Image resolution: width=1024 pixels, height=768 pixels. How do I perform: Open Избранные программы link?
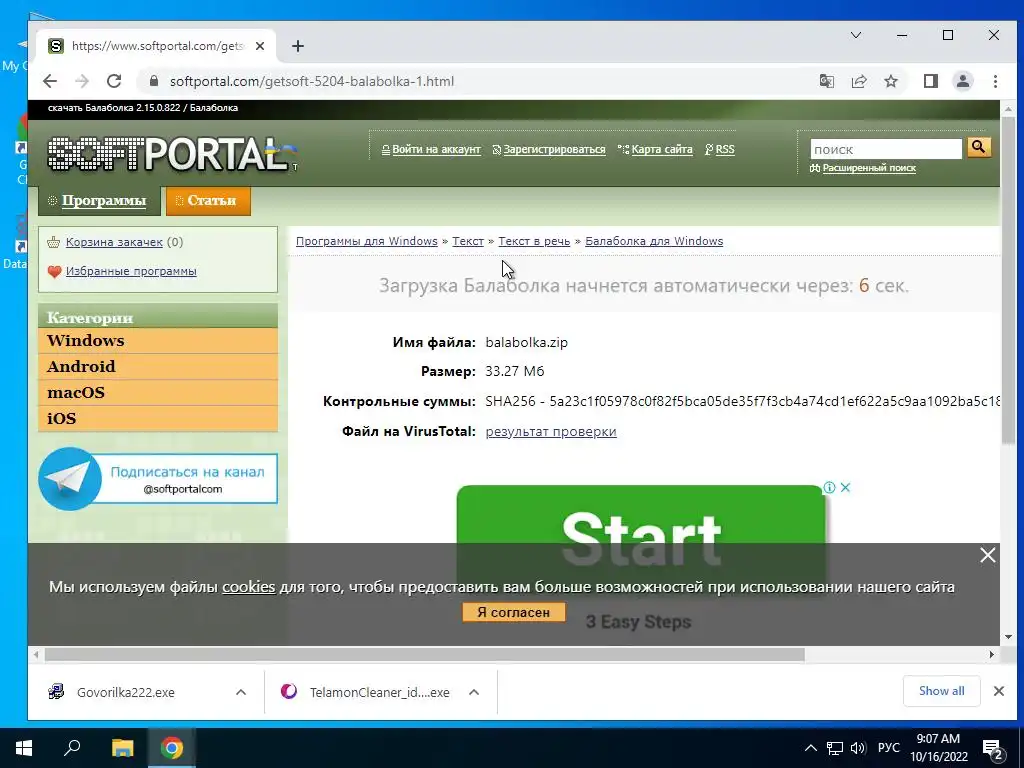coord(131,271)
